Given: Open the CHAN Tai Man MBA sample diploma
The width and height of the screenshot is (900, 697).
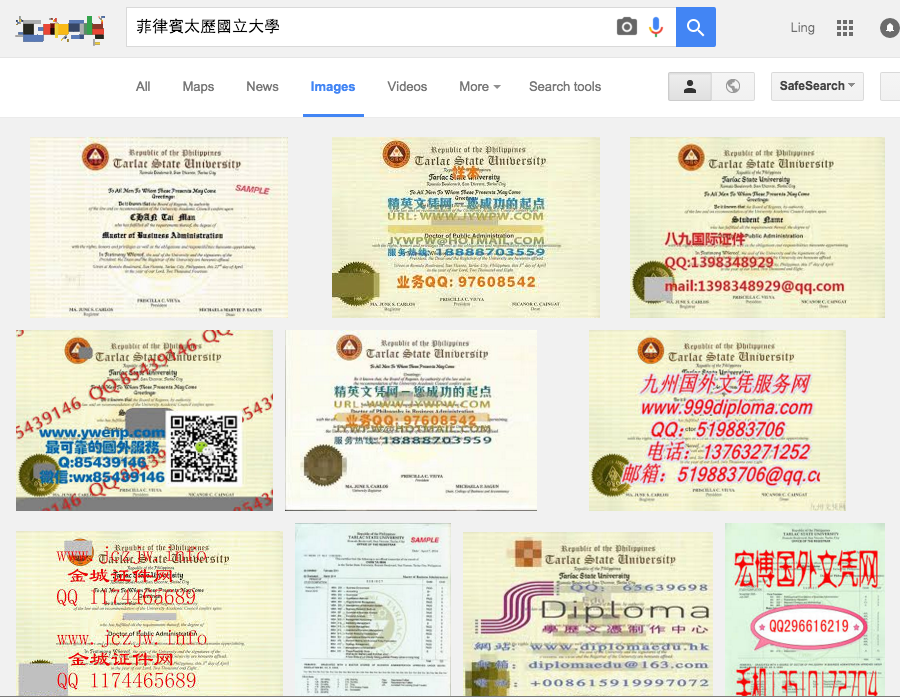Looking at the screenshot, I should [159, 227].
